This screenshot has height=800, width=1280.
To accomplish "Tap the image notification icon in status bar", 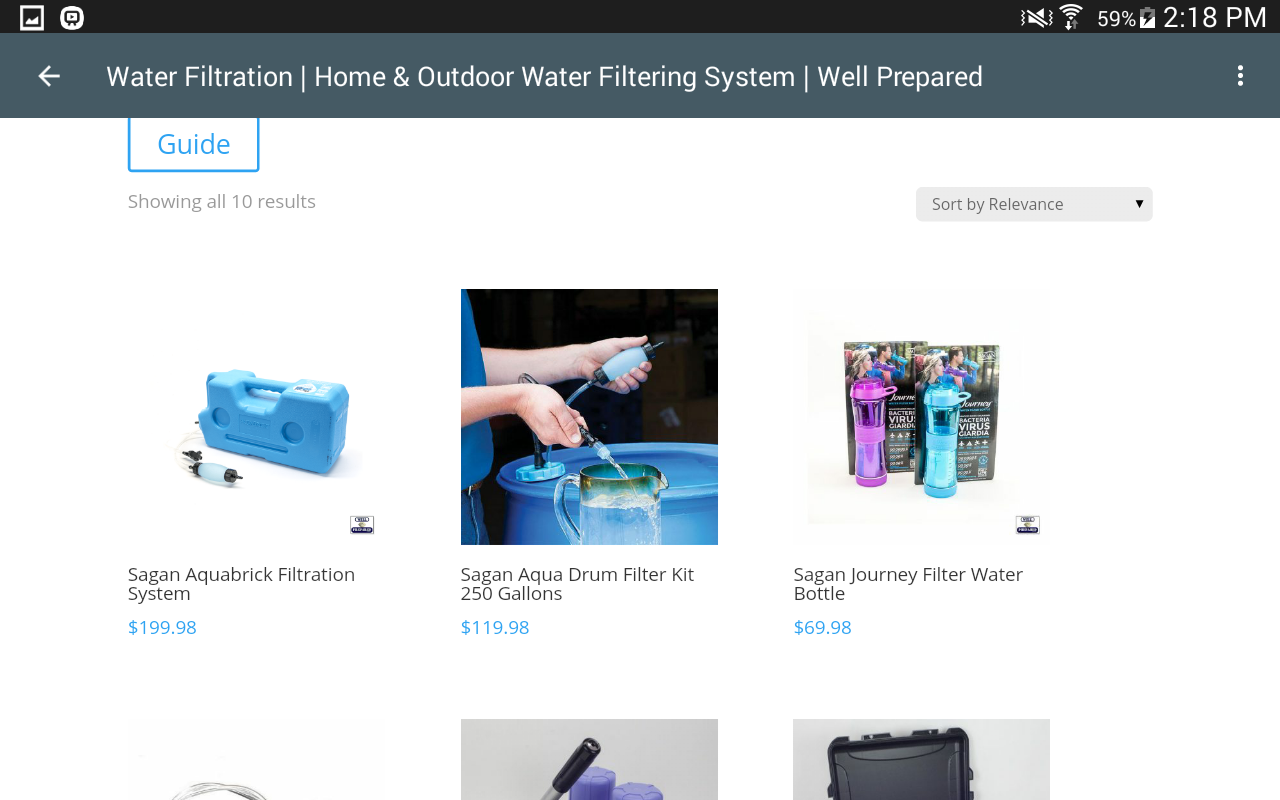I will pyautogui.click(x=32, y=17).
